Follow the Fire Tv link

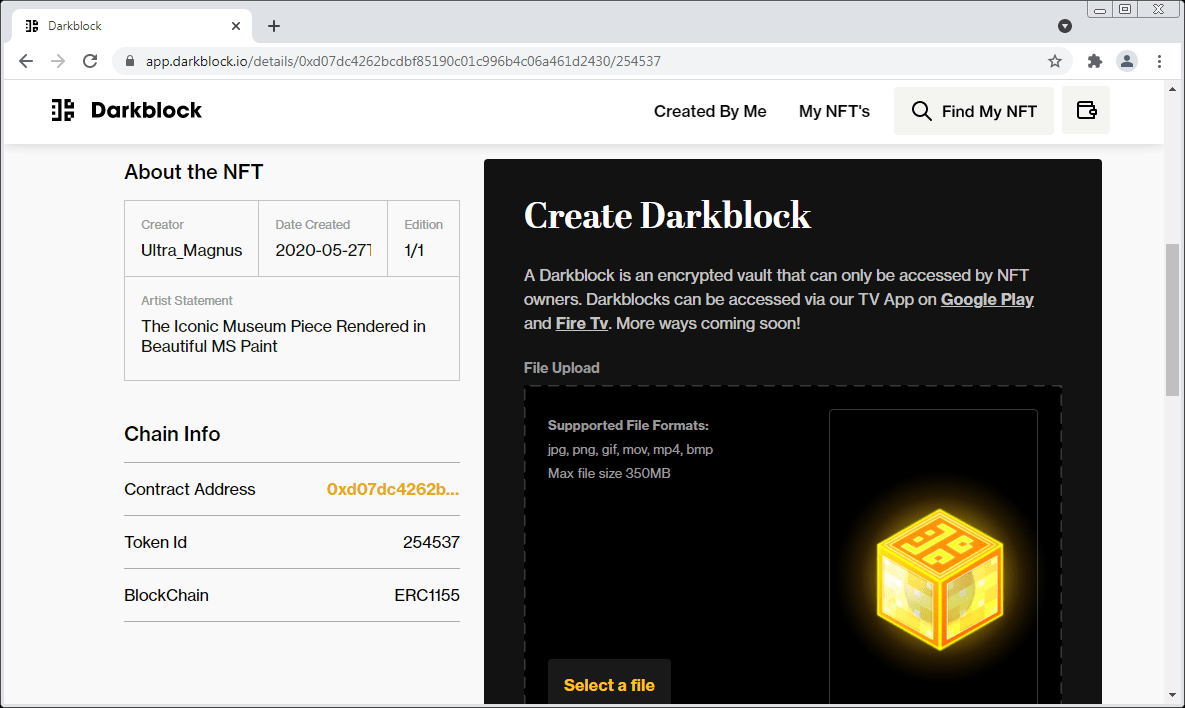pyautogui.click(x=581, y=323)
